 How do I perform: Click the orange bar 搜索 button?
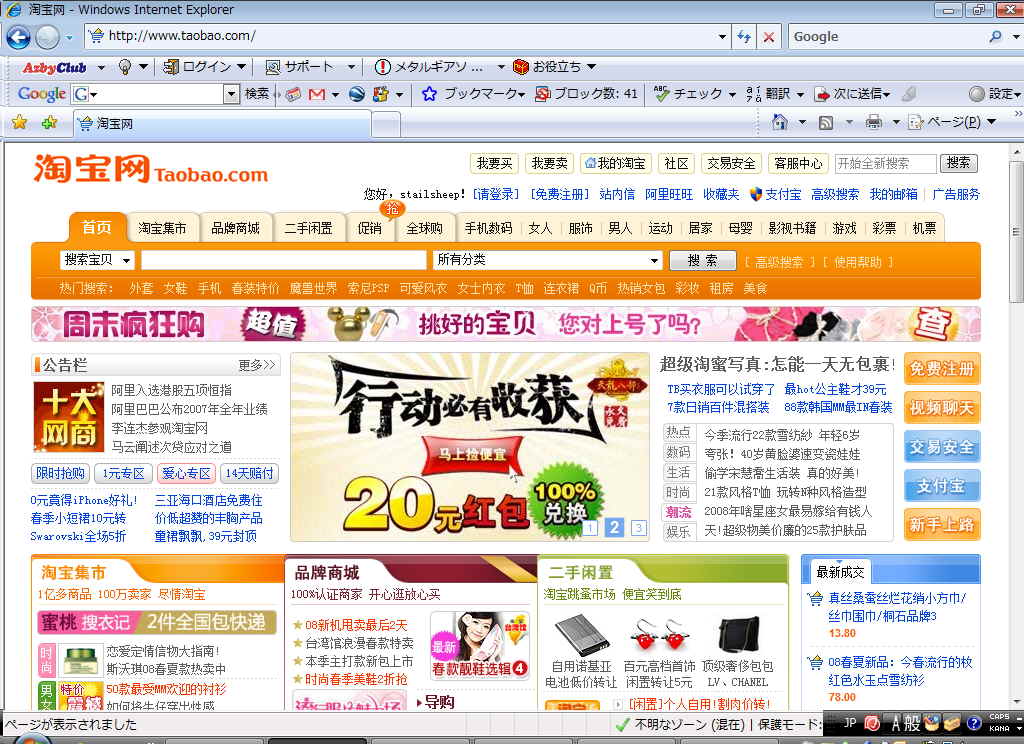point(703,261)
